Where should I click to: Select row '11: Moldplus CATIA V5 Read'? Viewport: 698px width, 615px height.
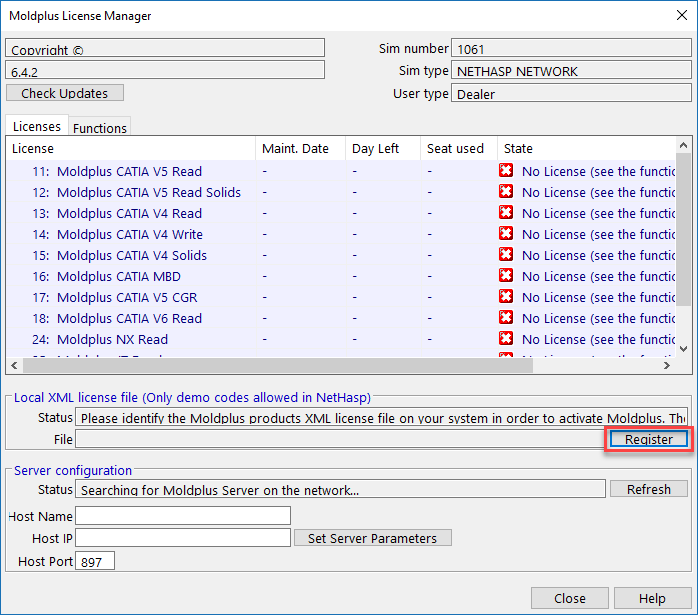pyautogui.click(x=341, y=171)
